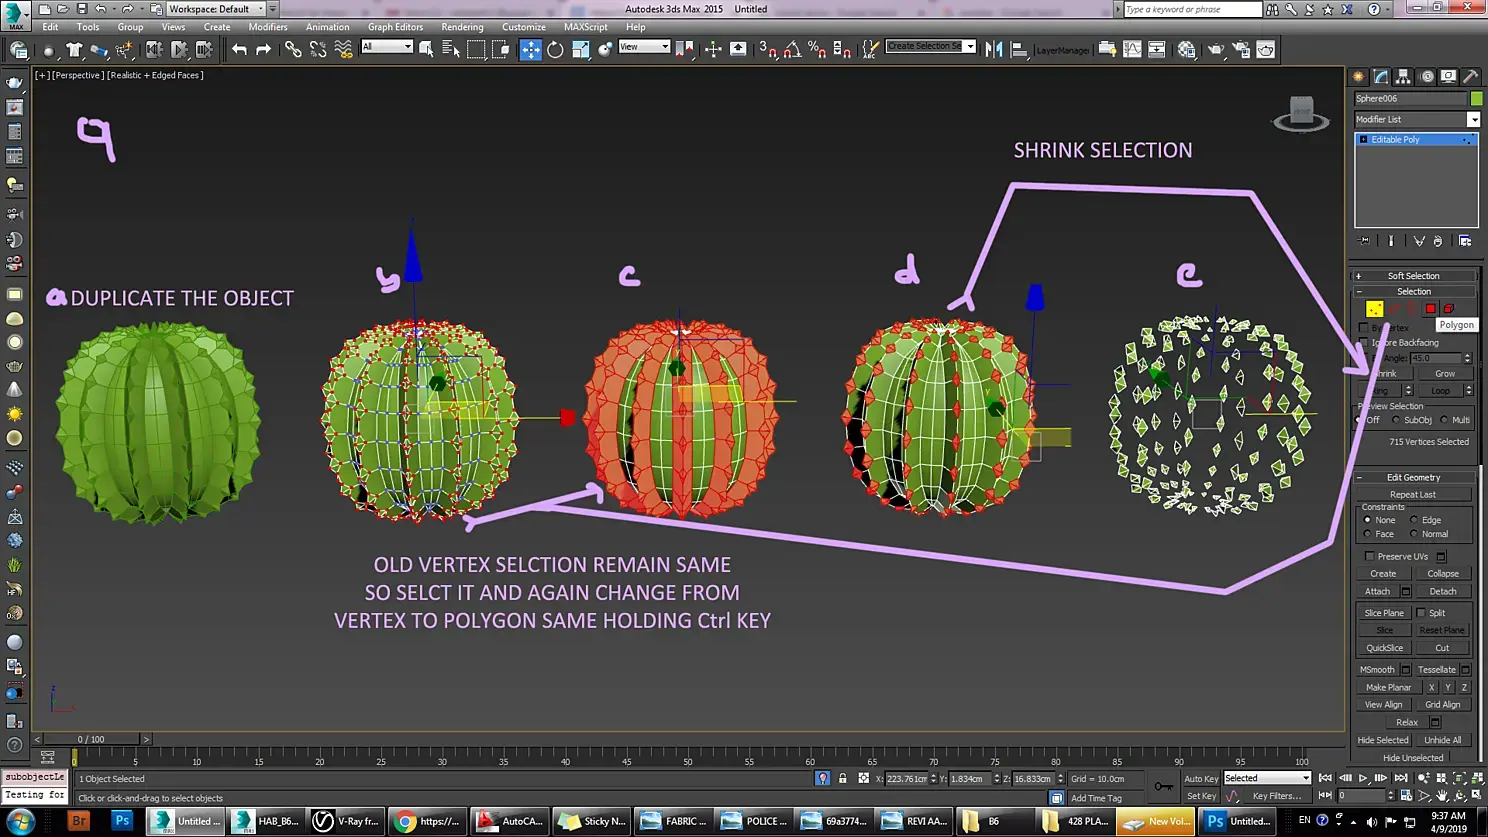Open Photoshop from the Windows taskbar
The width and height of the screenshot is (1488, 837).
(122, 821)
